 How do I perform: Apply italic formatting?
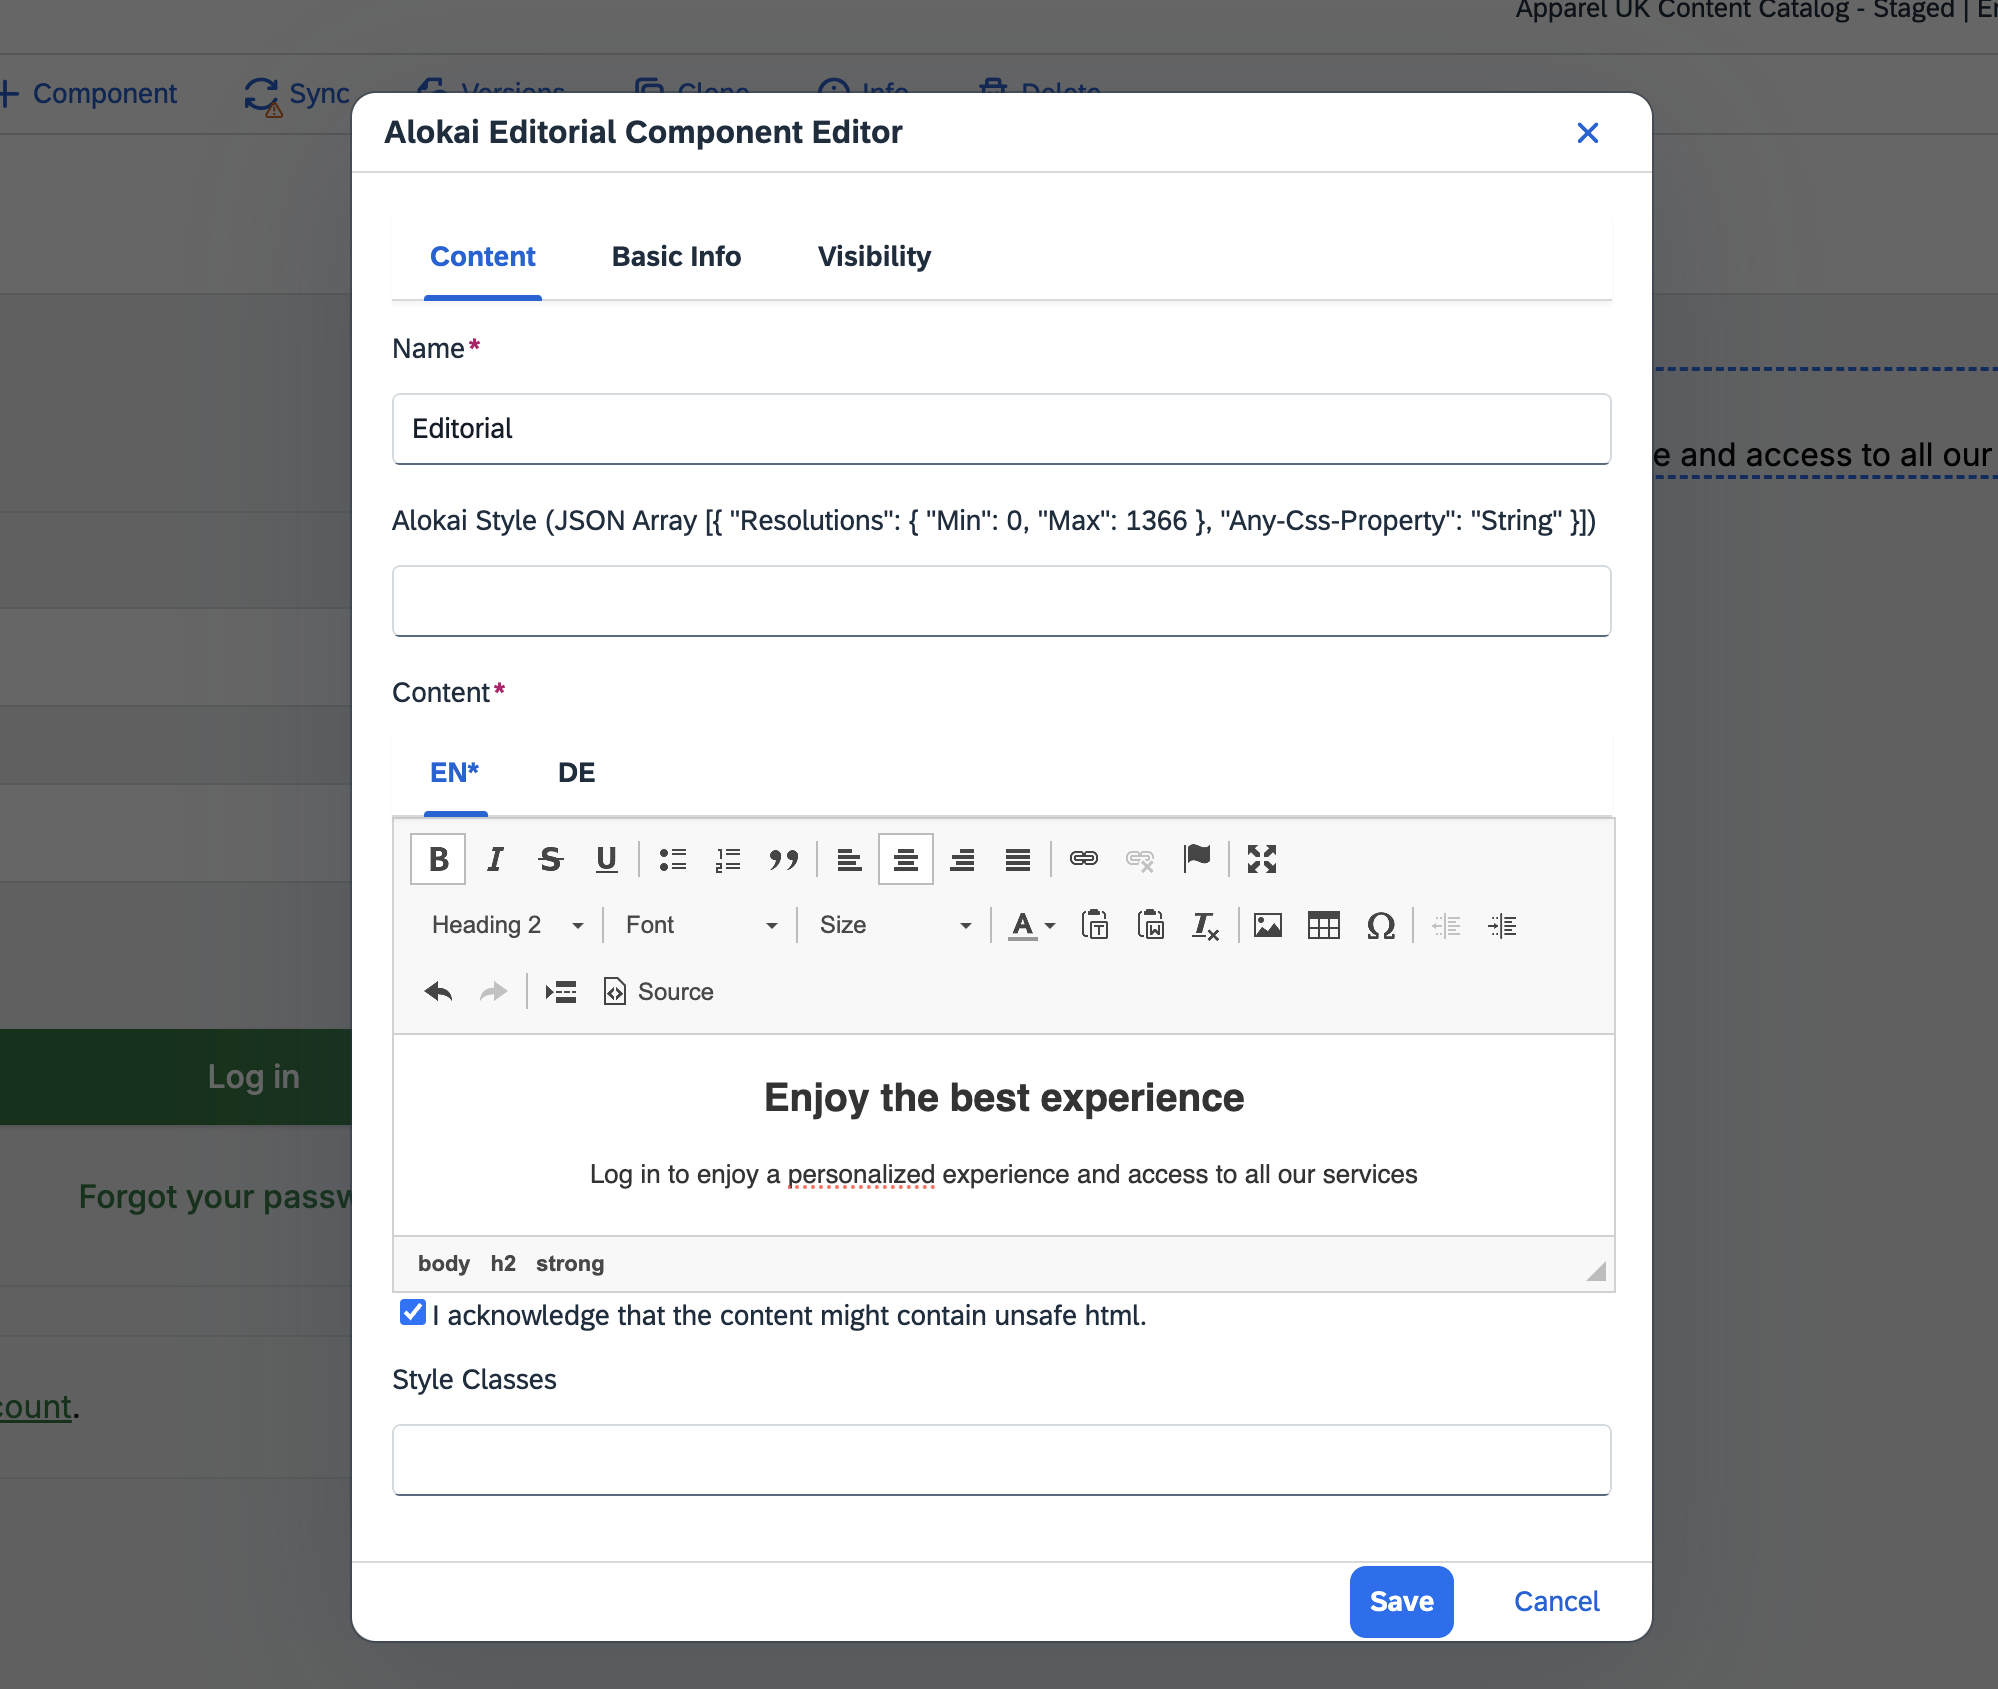click(x=494, y=859)
